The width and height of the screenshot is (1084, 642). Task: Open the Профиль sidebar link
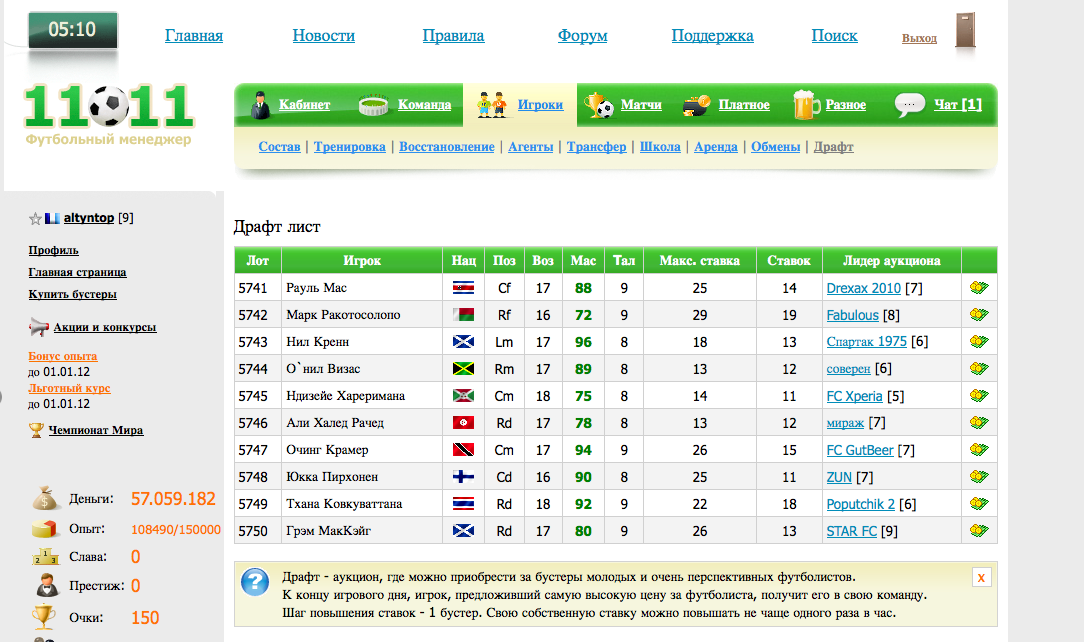pyautogui.click(x=53, y=250)
